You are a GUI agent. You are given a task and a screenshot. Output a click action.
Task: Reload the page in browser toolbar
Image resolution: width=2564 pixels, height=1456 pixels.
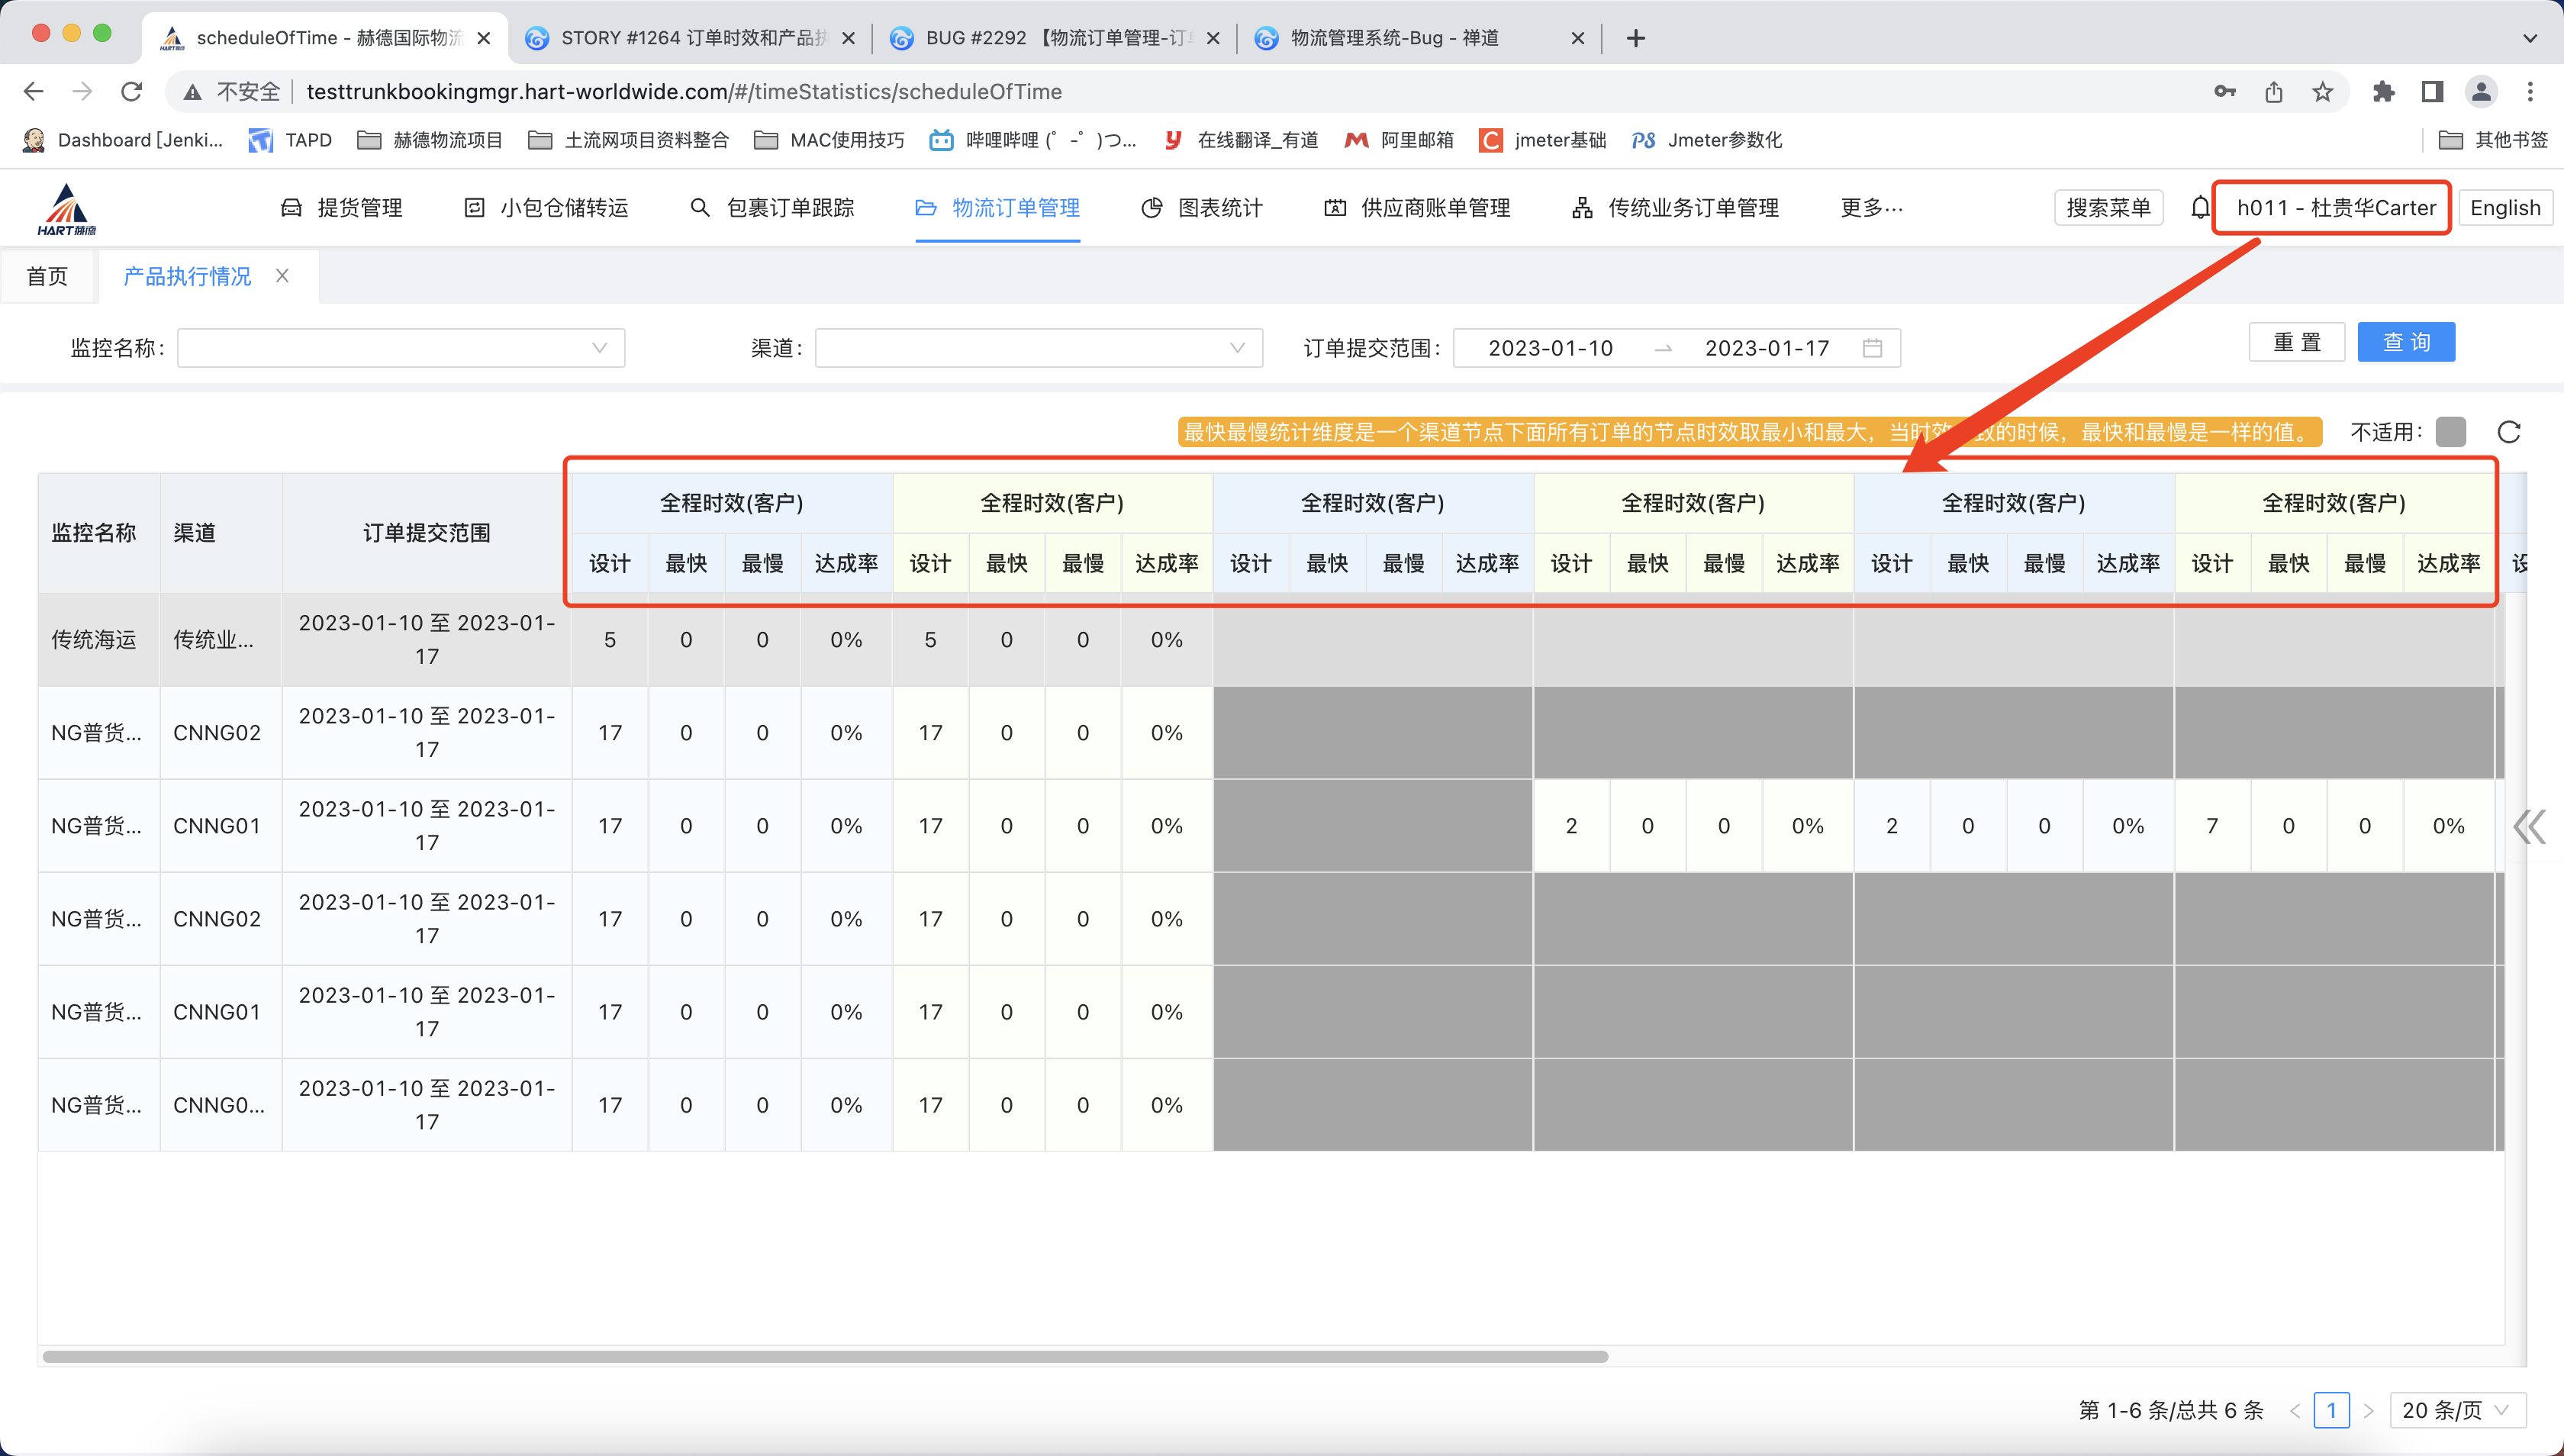(131, 92)
